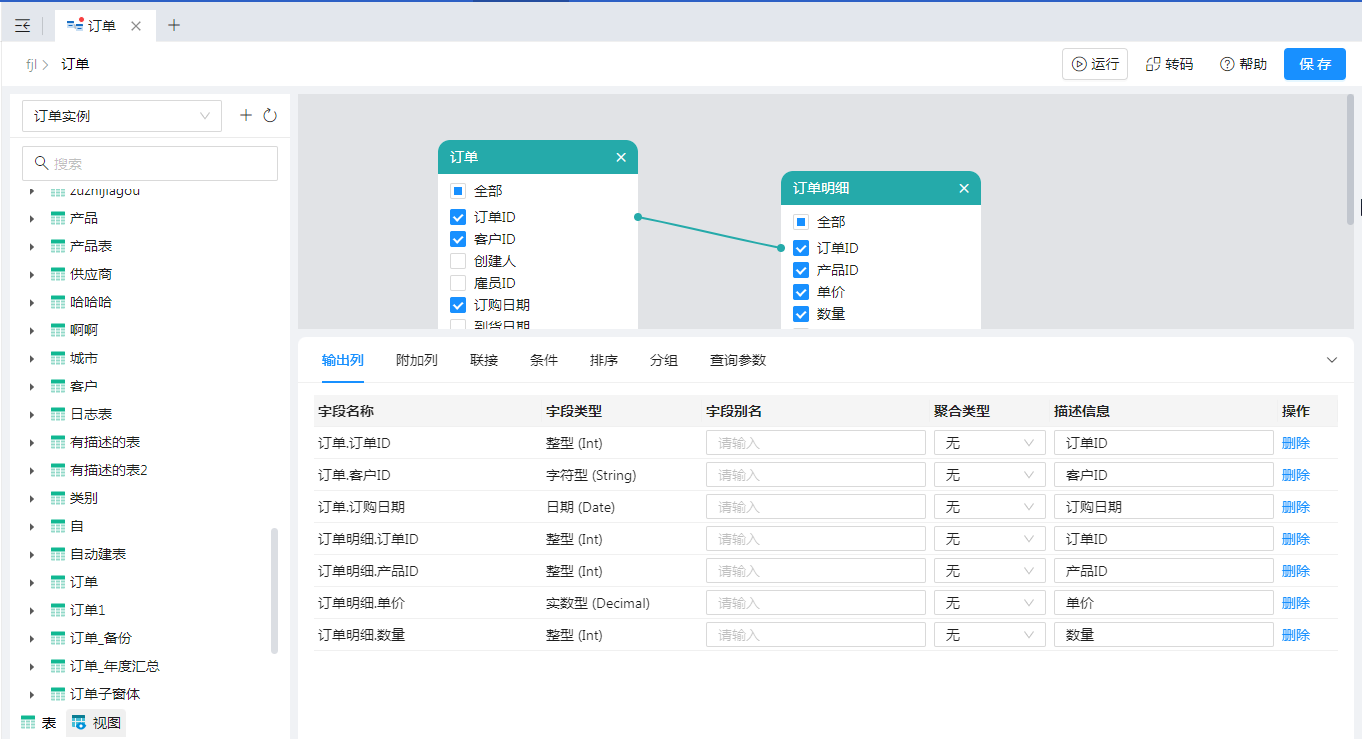Remove the 订单 table card with its X

(621, 157)
